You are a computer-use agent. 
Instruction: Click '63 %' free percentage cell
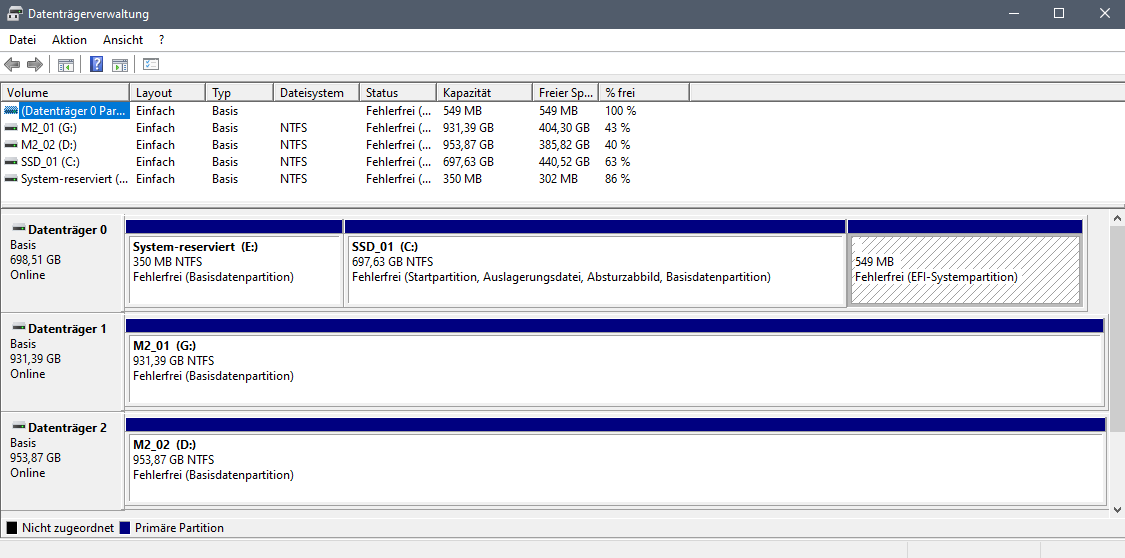coord(618,162)
